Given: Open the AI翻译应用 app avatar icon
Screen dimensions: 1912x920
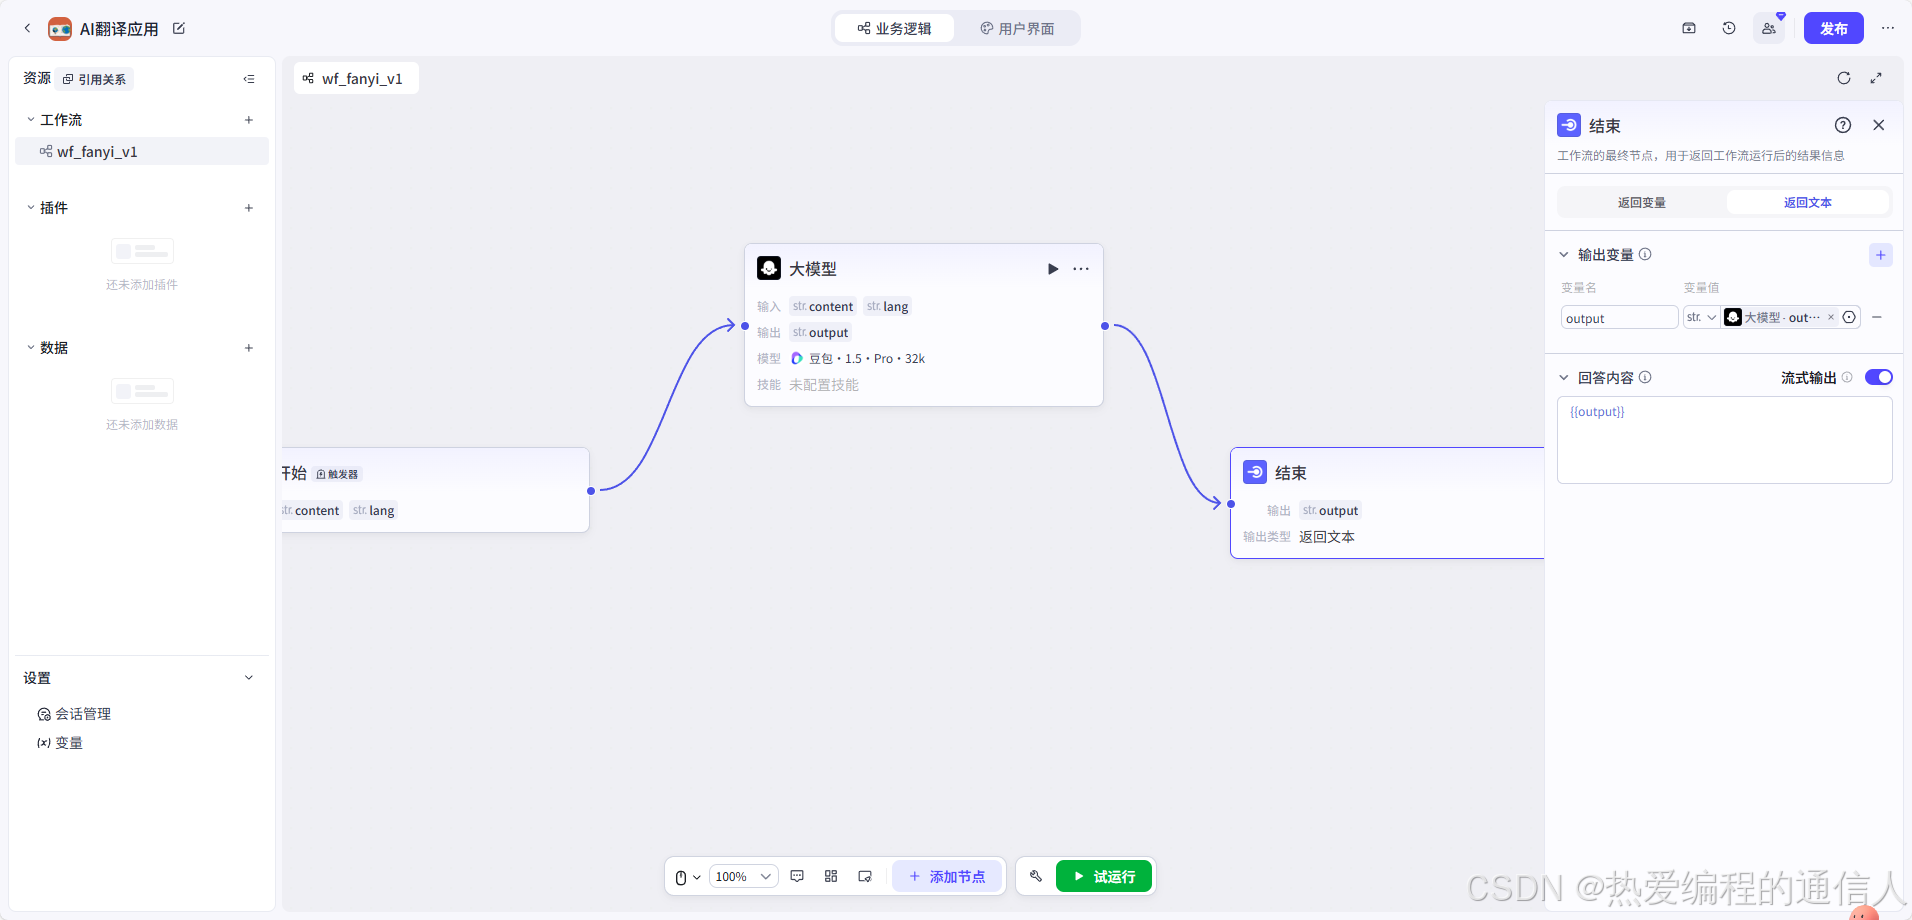Looking at the screenshot, I should [60, 28].
